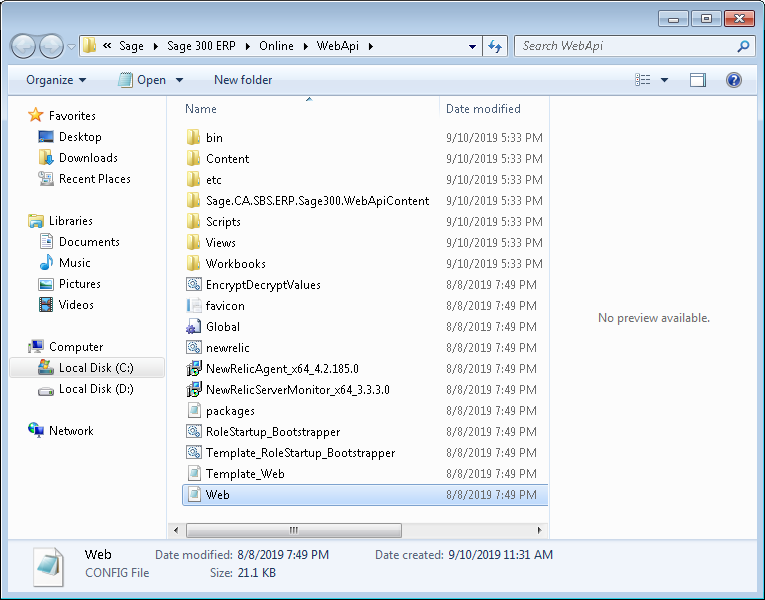The image size is (765, 600).
Task: Select the favicon file icon
Action: (194, 305)
